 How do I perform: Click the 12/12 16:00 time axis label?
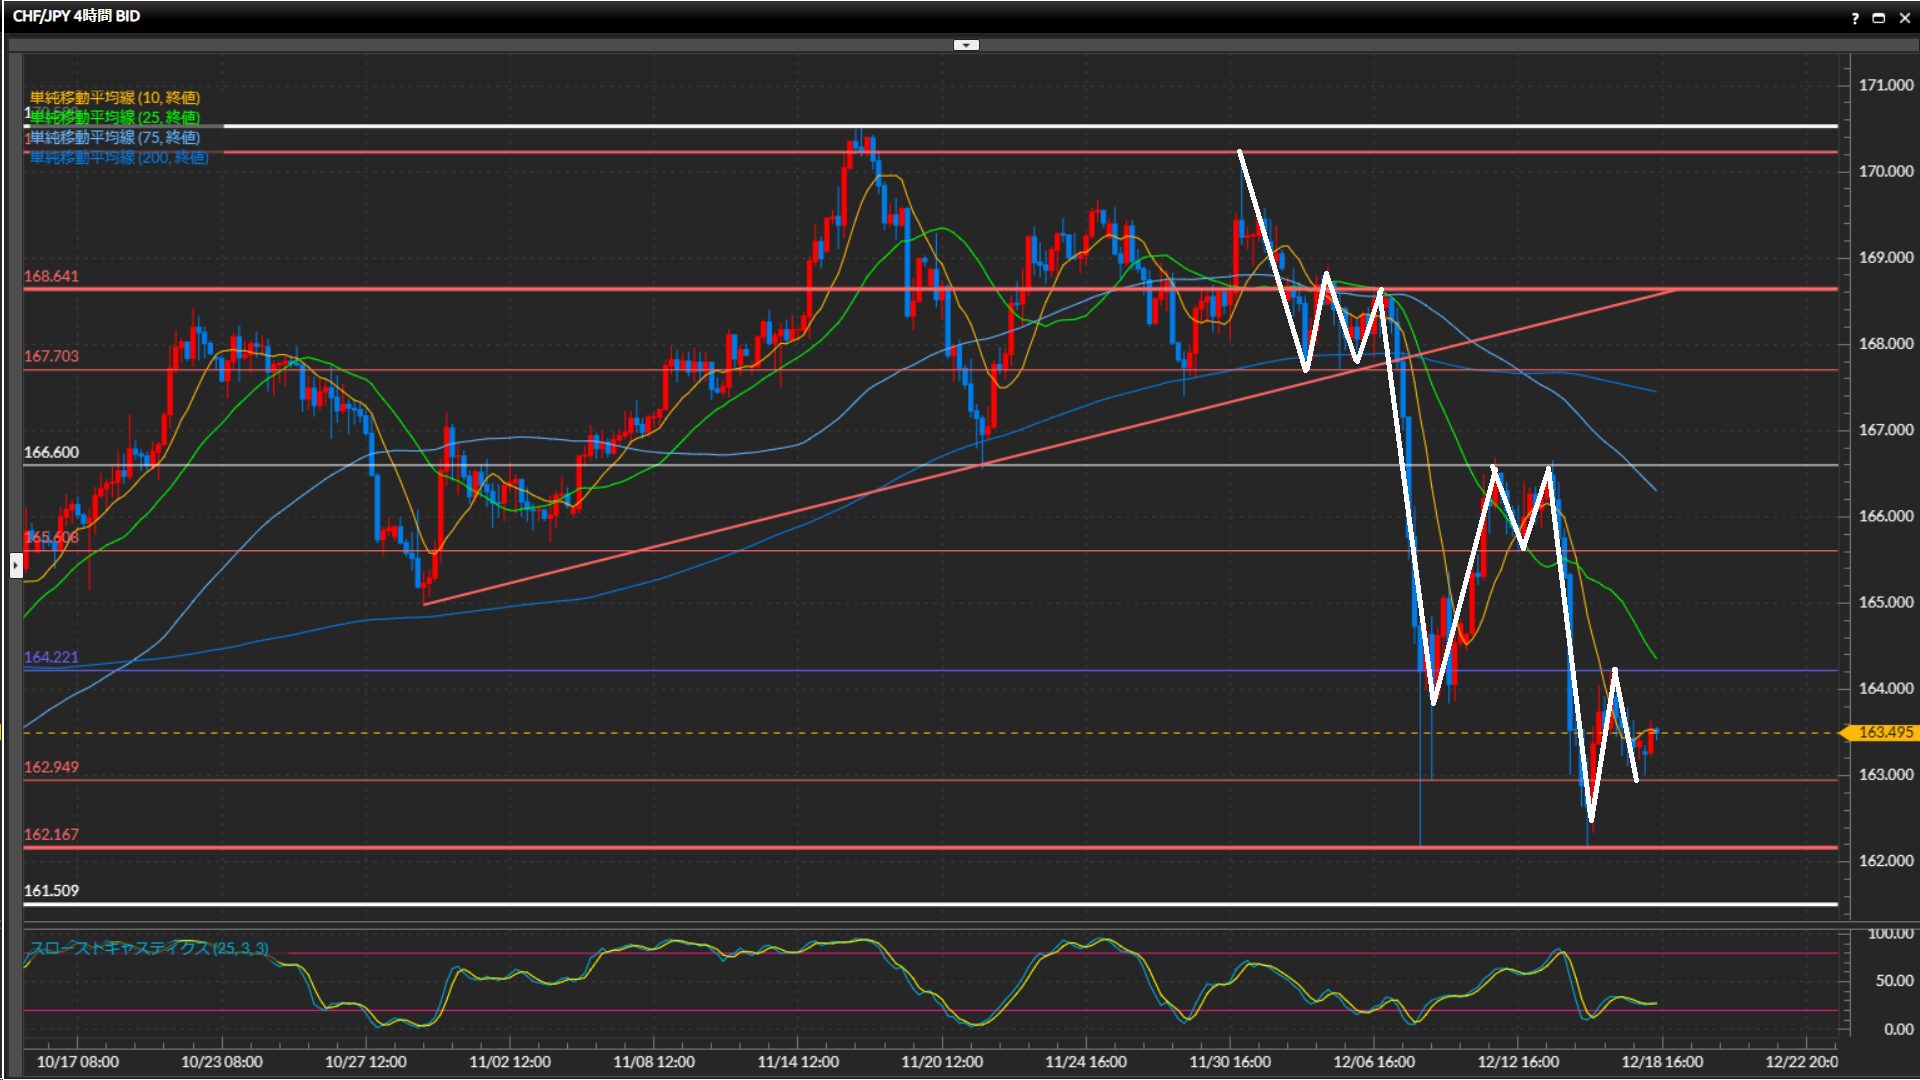click(1517, 1061)
